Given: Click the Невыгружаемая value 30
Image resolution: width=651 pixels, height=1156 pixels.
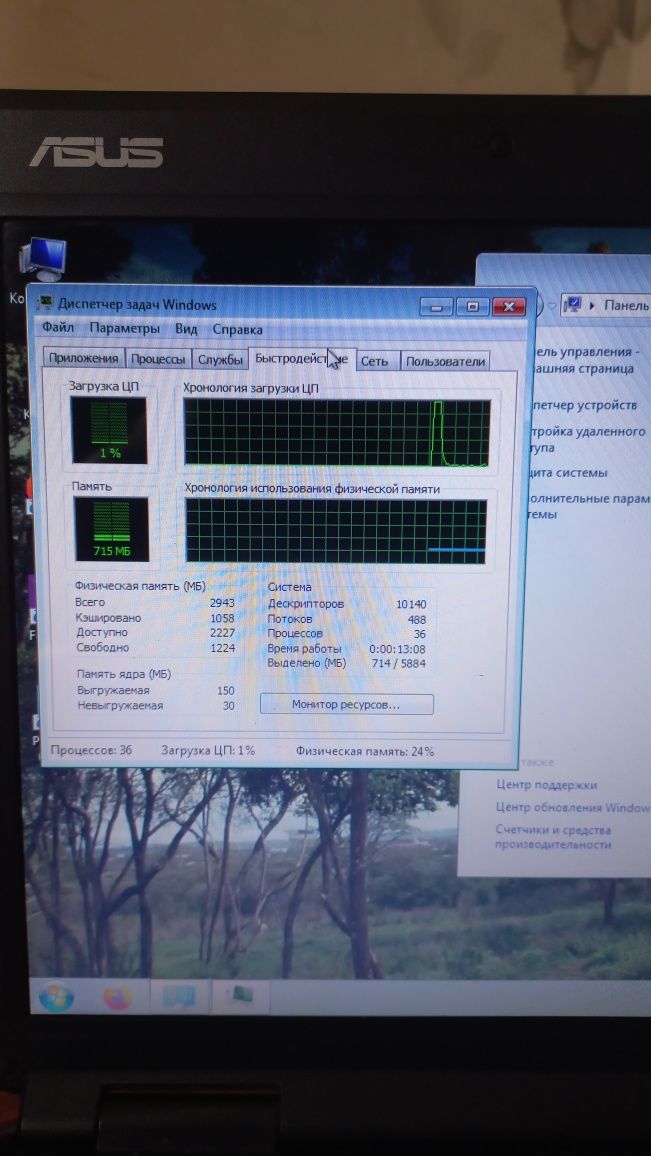Looking at the screenshot, I should [229, 706].
